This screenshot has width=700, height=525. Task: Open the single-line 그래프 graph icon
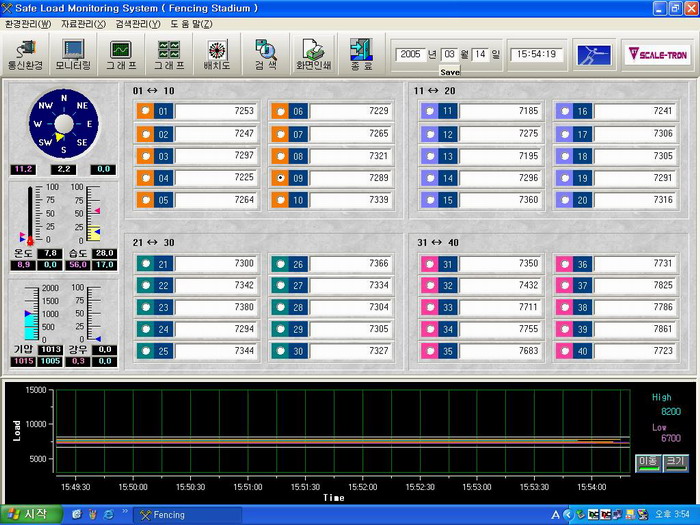pos(120,53)
